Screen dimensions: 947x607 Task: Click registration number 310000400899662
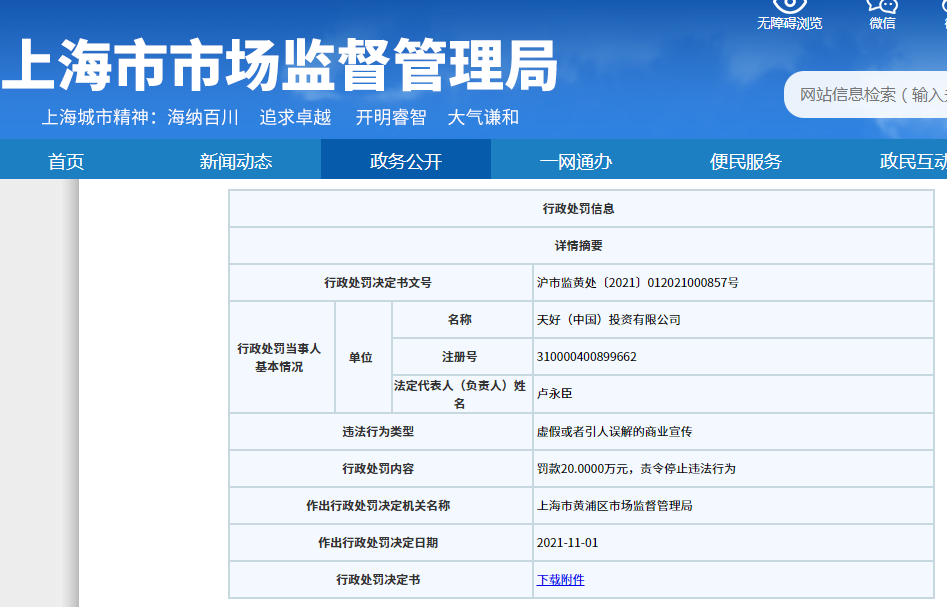586,357
